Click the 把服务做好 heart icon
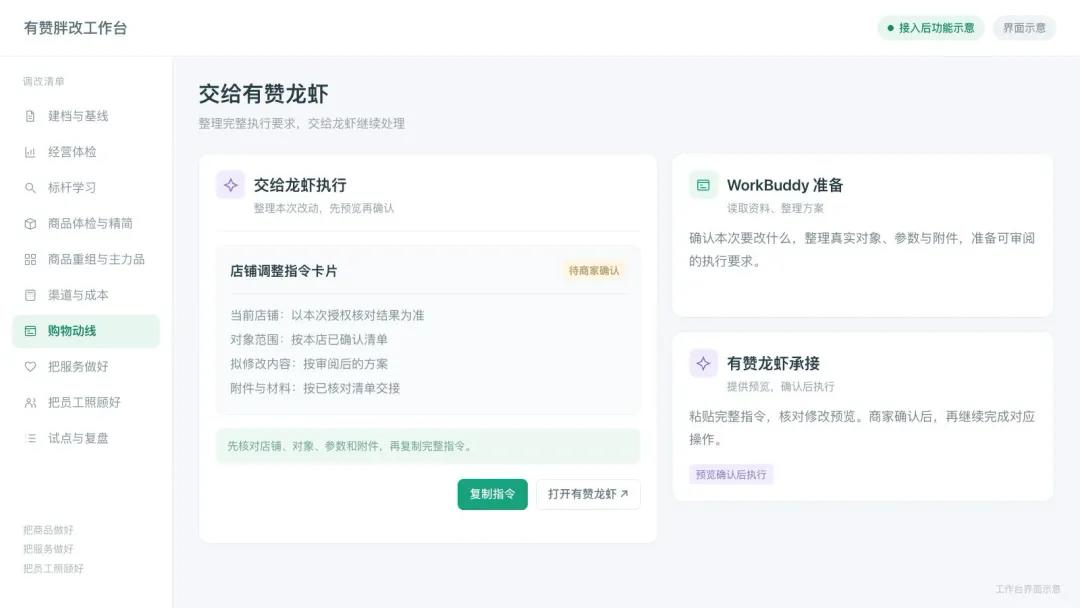 [x=30, y=367]
